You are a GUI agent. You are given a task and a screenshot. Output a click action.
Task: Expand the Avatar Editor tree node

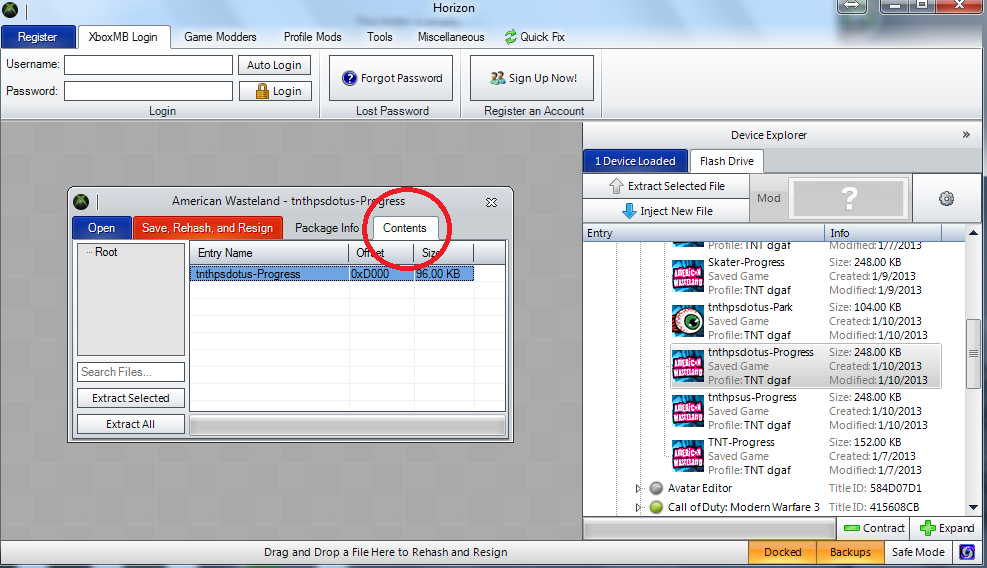click(639, 488)
